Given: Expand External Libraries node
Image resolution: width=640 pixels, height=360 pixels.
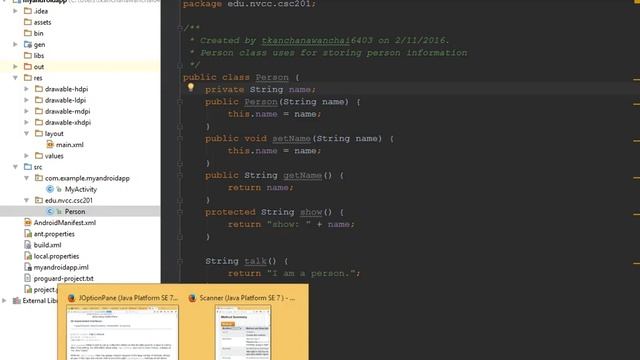Looking at the screenshot, I should pyautogui.click(x=4, y=300).
